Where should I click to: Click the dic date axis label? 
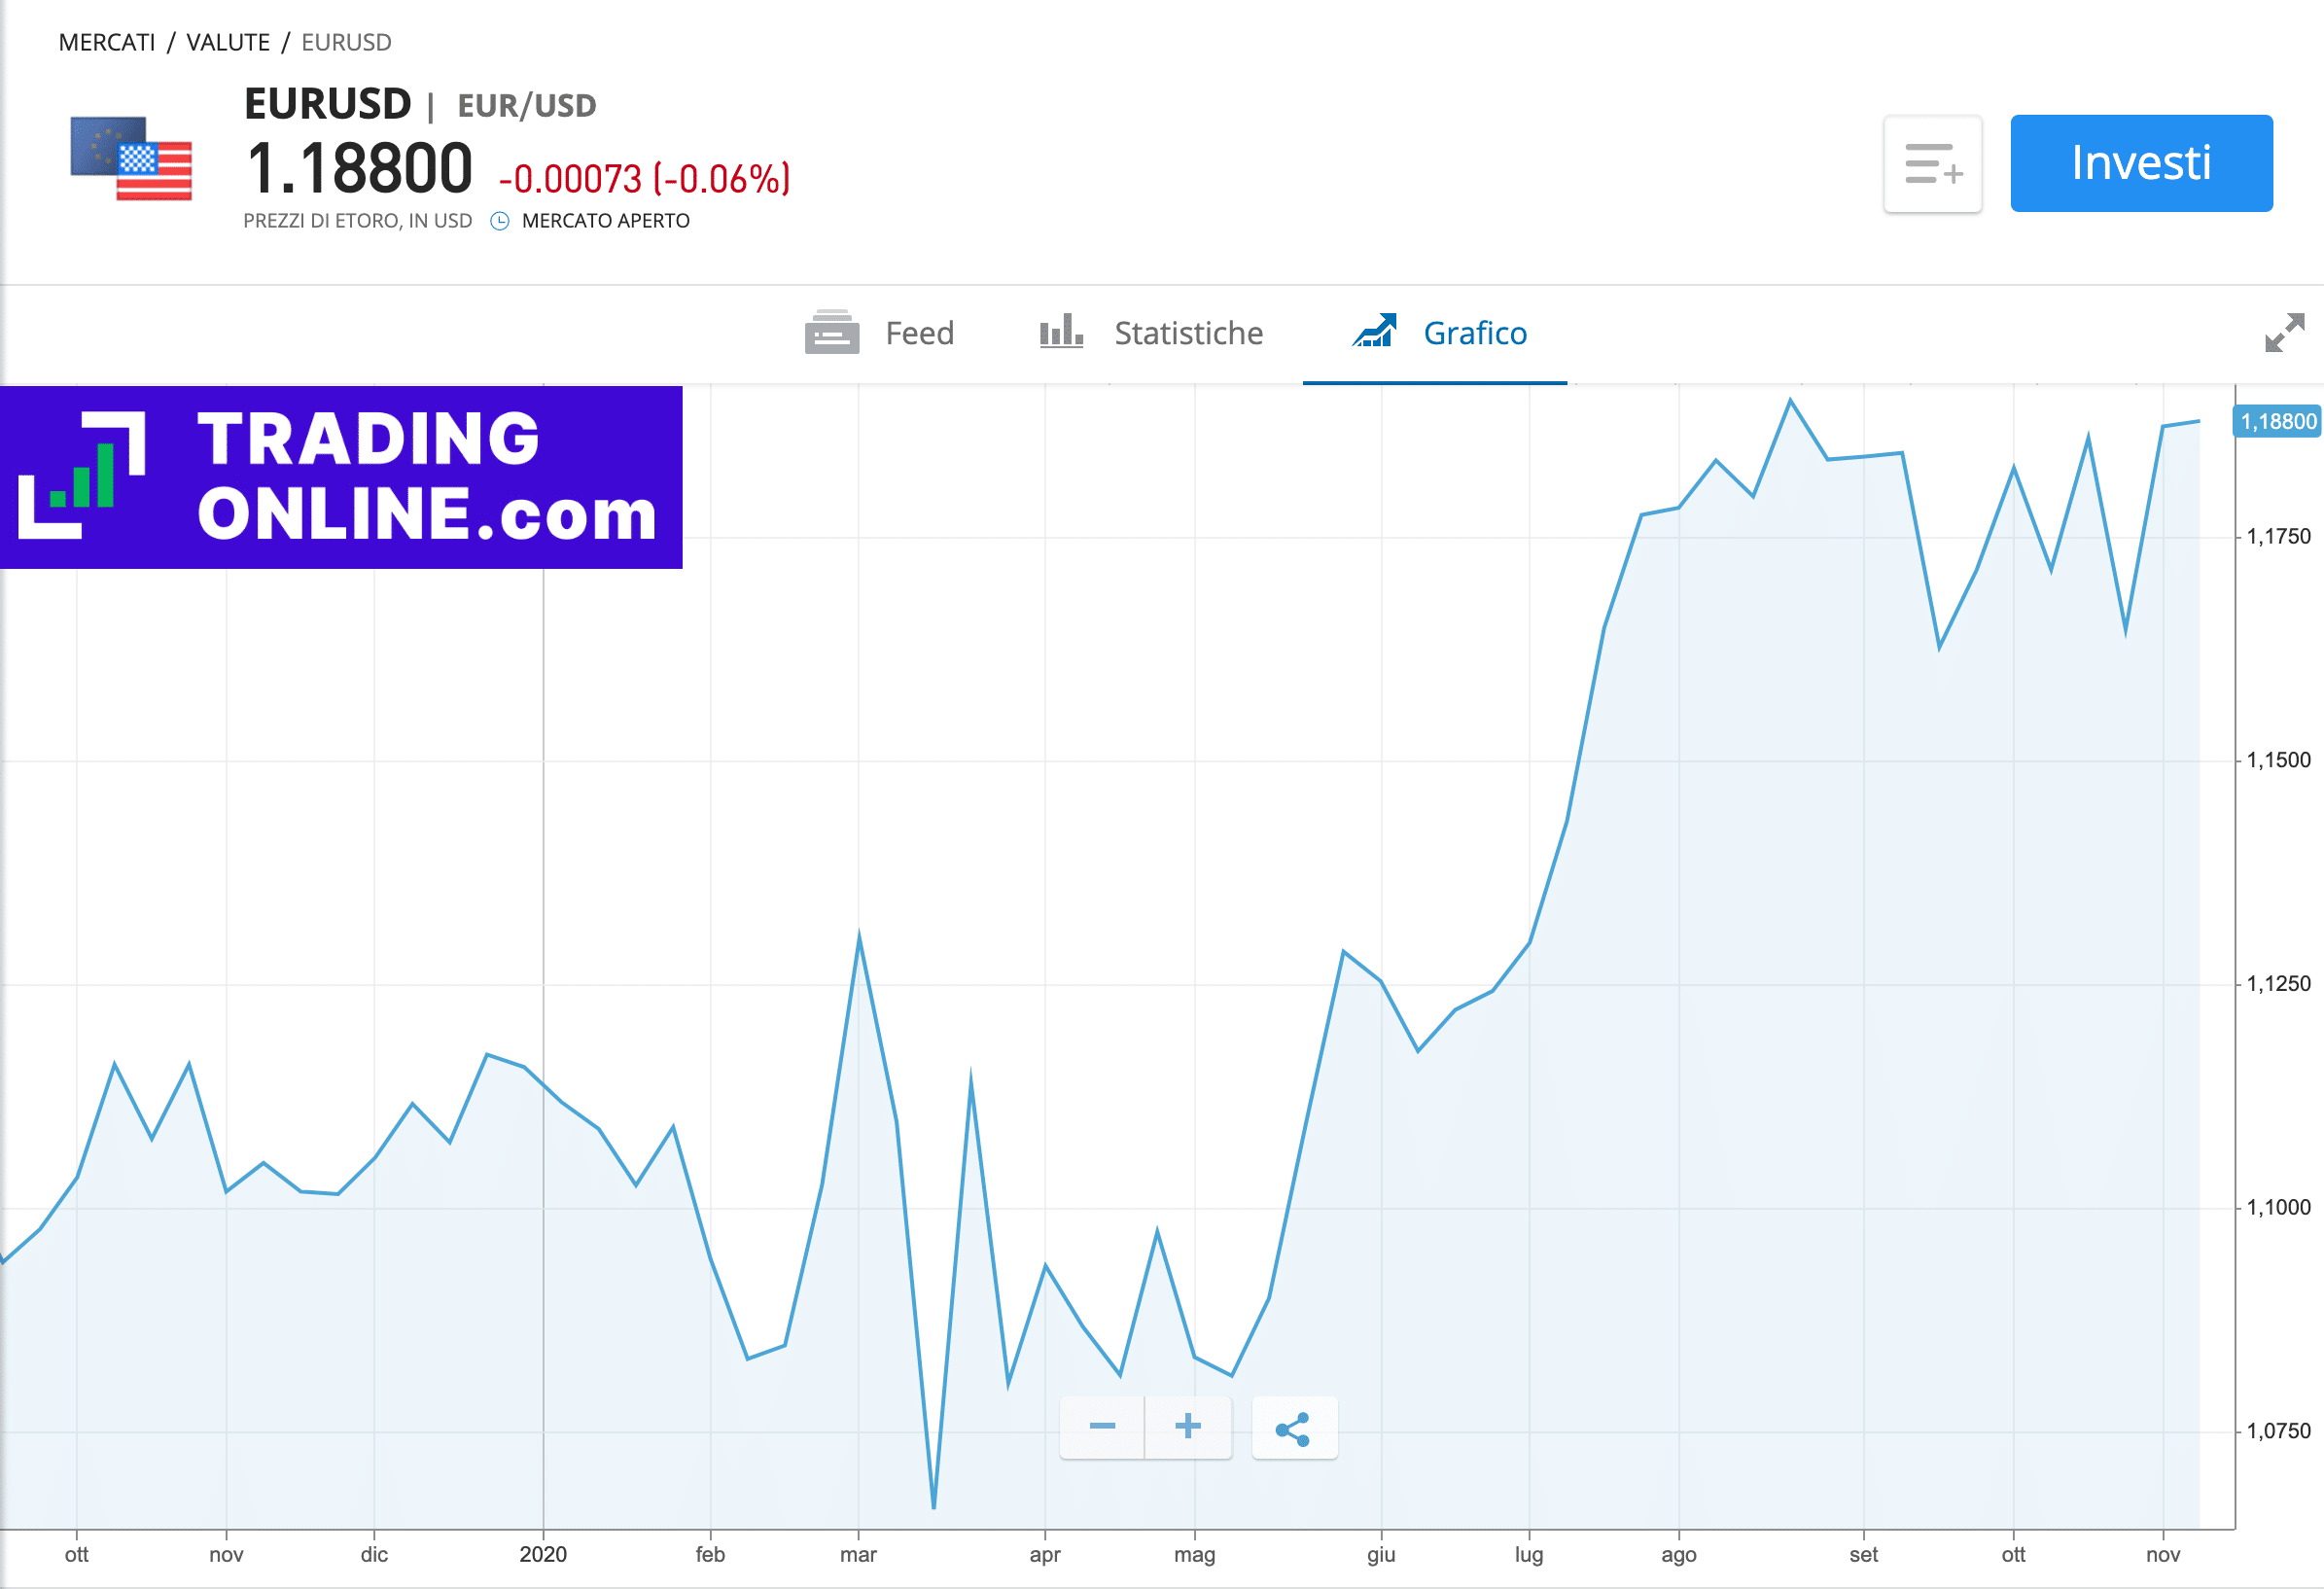click(x=374, y=1555)
